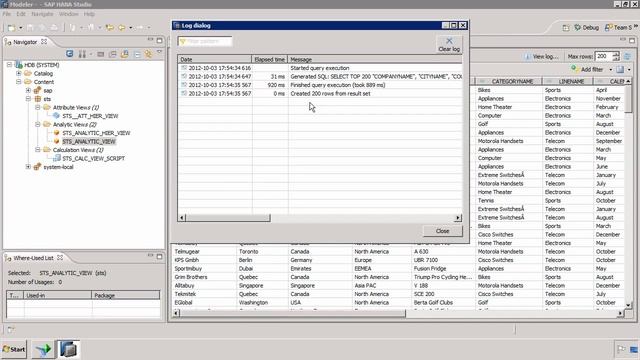Click icon to the right of Add filter

click(620, 69)
